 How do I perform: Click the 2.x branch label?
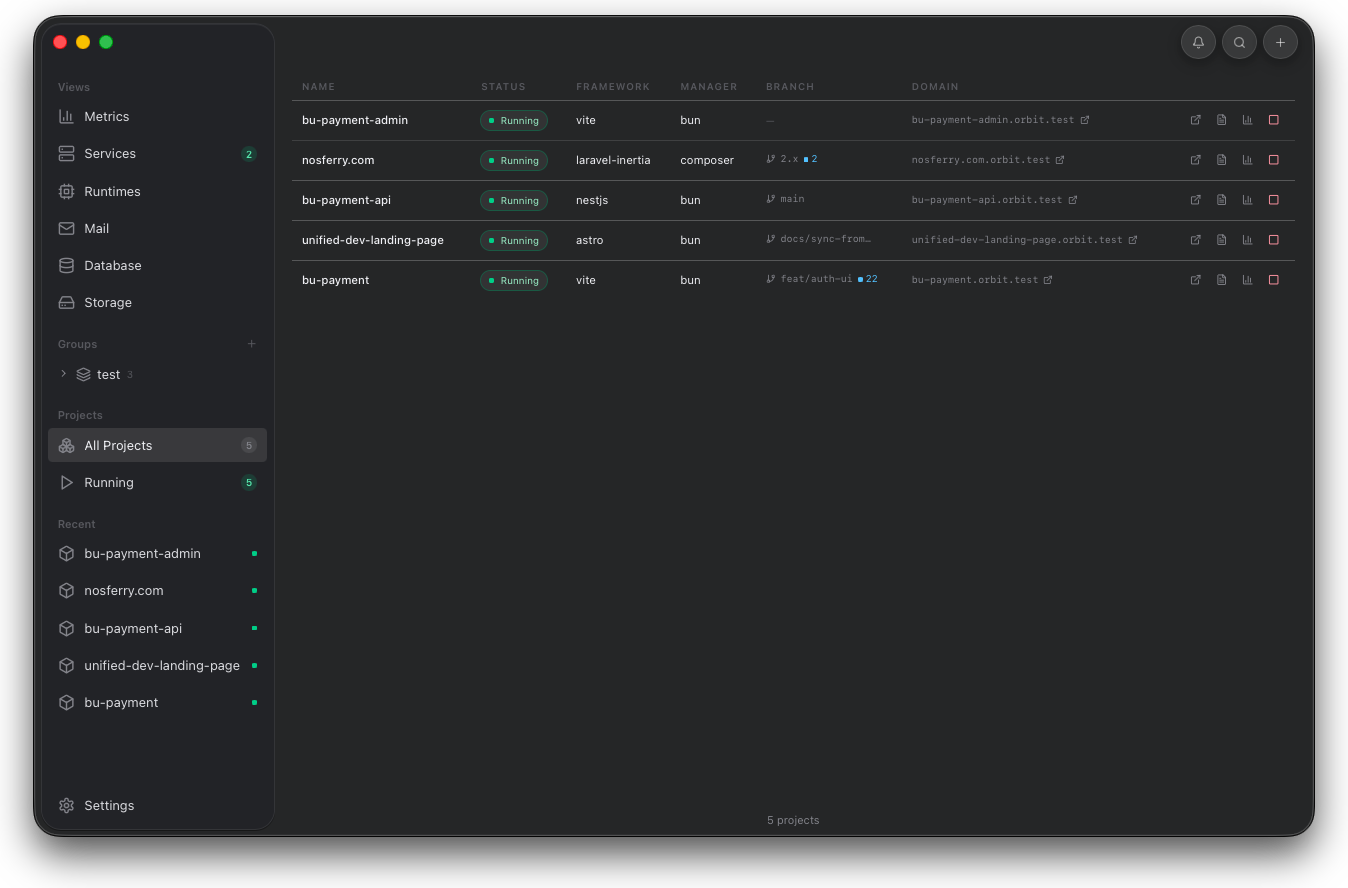coord(789,159)
